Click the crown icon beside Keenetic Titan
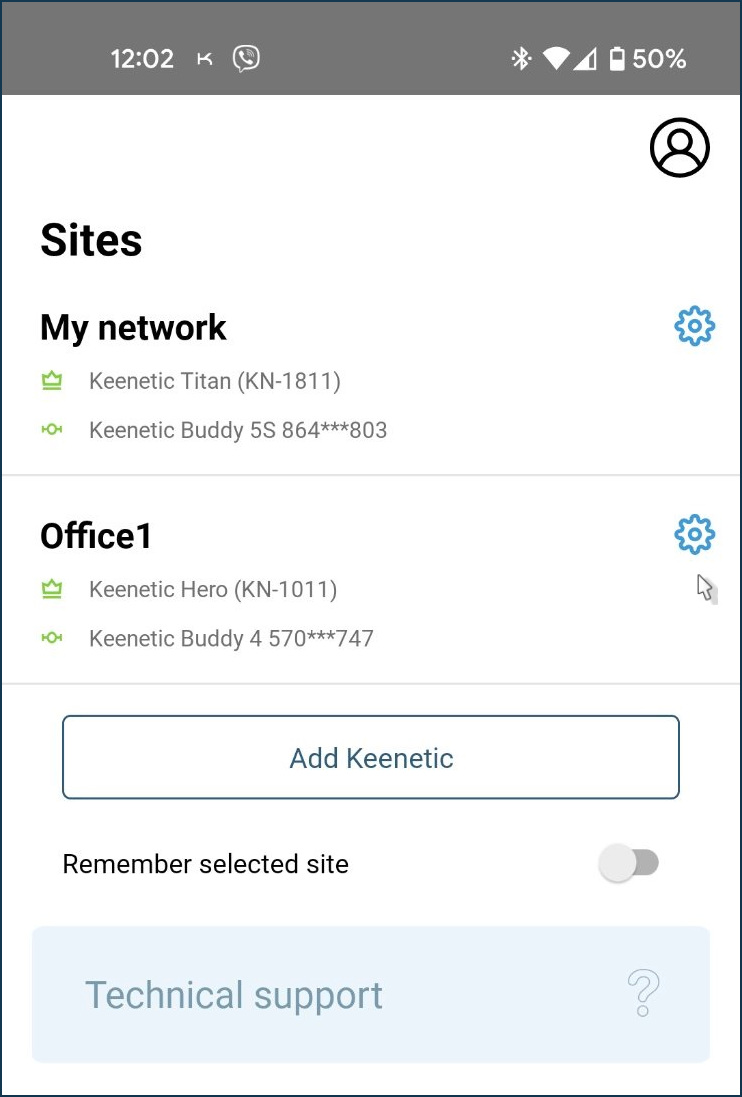This screenshot has width=742, height=1097. [51, 381]
